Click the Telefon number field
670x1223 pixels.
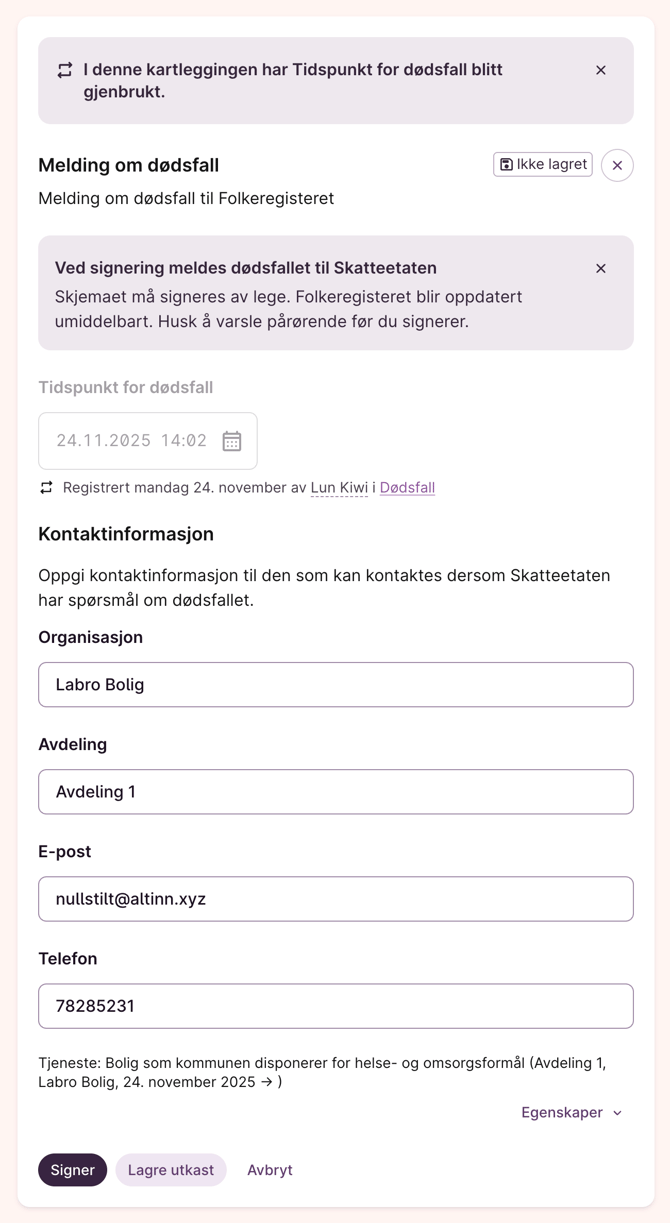[336, 1006]
